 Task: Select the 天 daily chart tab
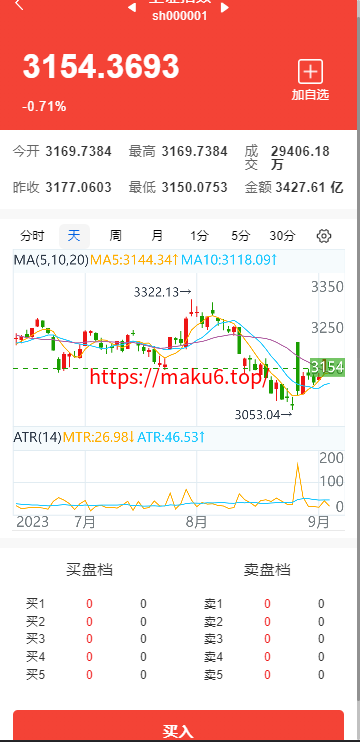[x=74, y=236]
